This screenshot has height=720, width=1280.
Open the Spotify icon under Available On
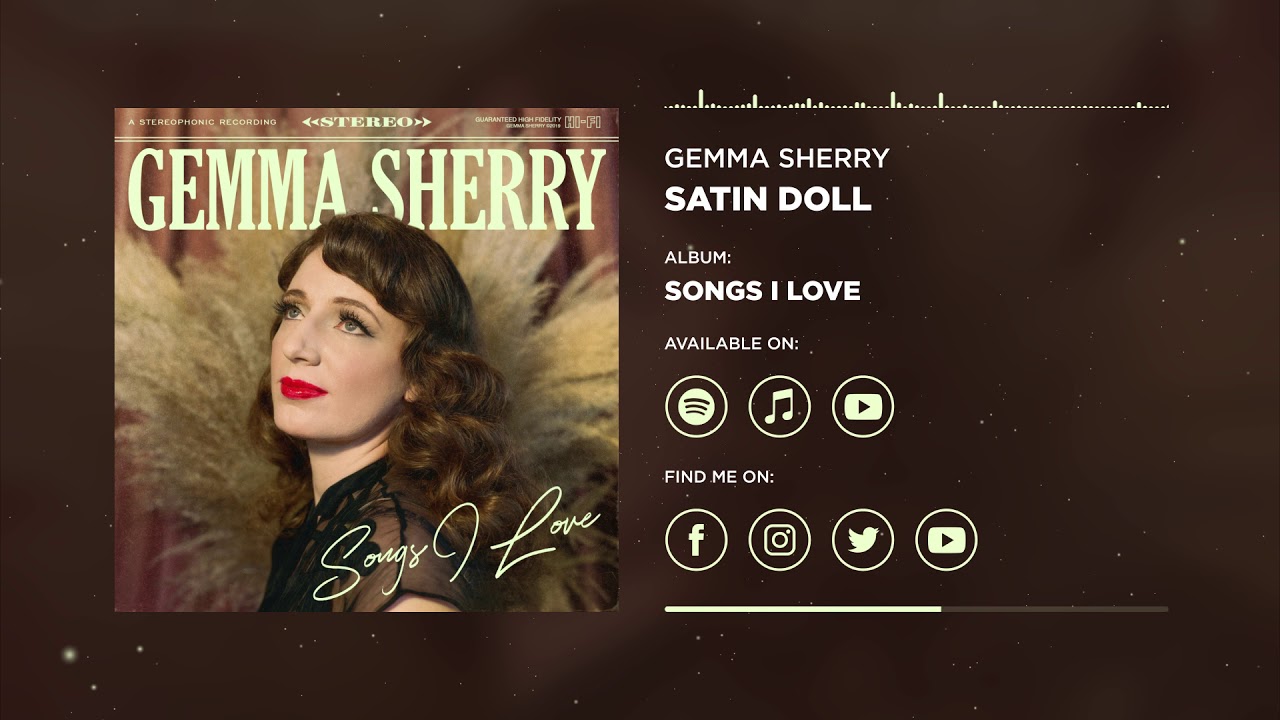coord(696,407)
